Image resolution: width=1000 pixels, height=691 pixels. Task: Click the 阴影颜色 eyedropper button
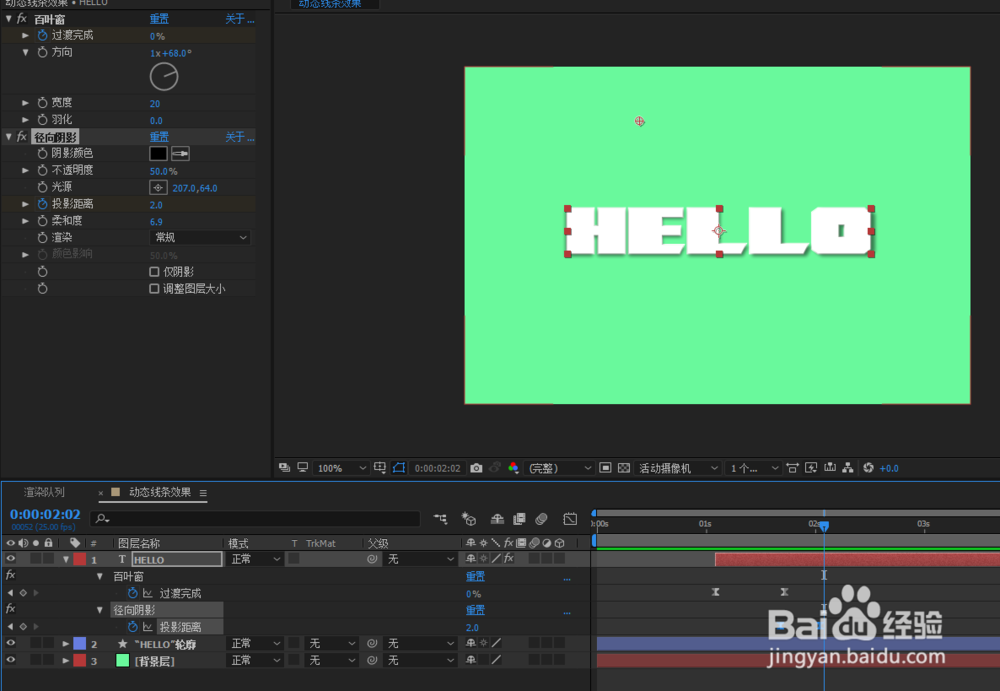click(x=180, y=154)
